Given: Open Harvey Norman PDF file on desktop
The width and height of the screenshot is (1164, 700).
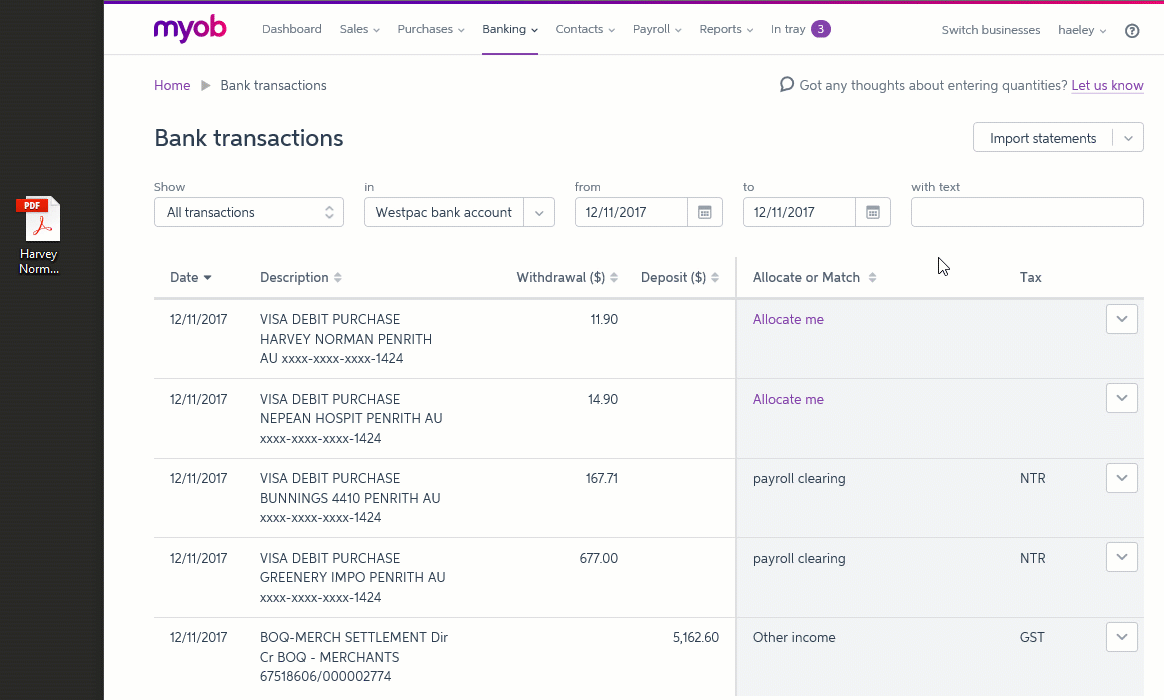Looking at the screenshot, I should [39, 222].
